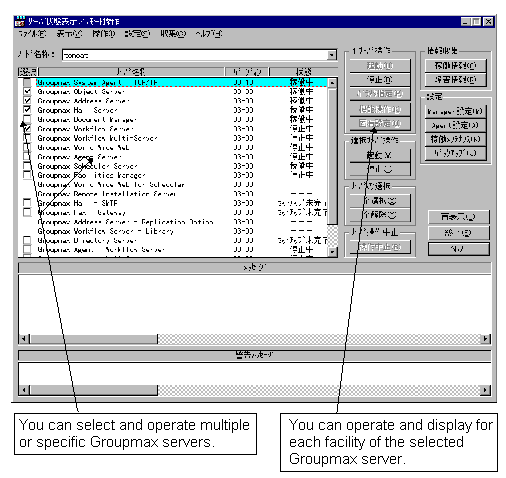Click the Backup (バックアップ) button
506x478 pixels.
pos(455,153)
